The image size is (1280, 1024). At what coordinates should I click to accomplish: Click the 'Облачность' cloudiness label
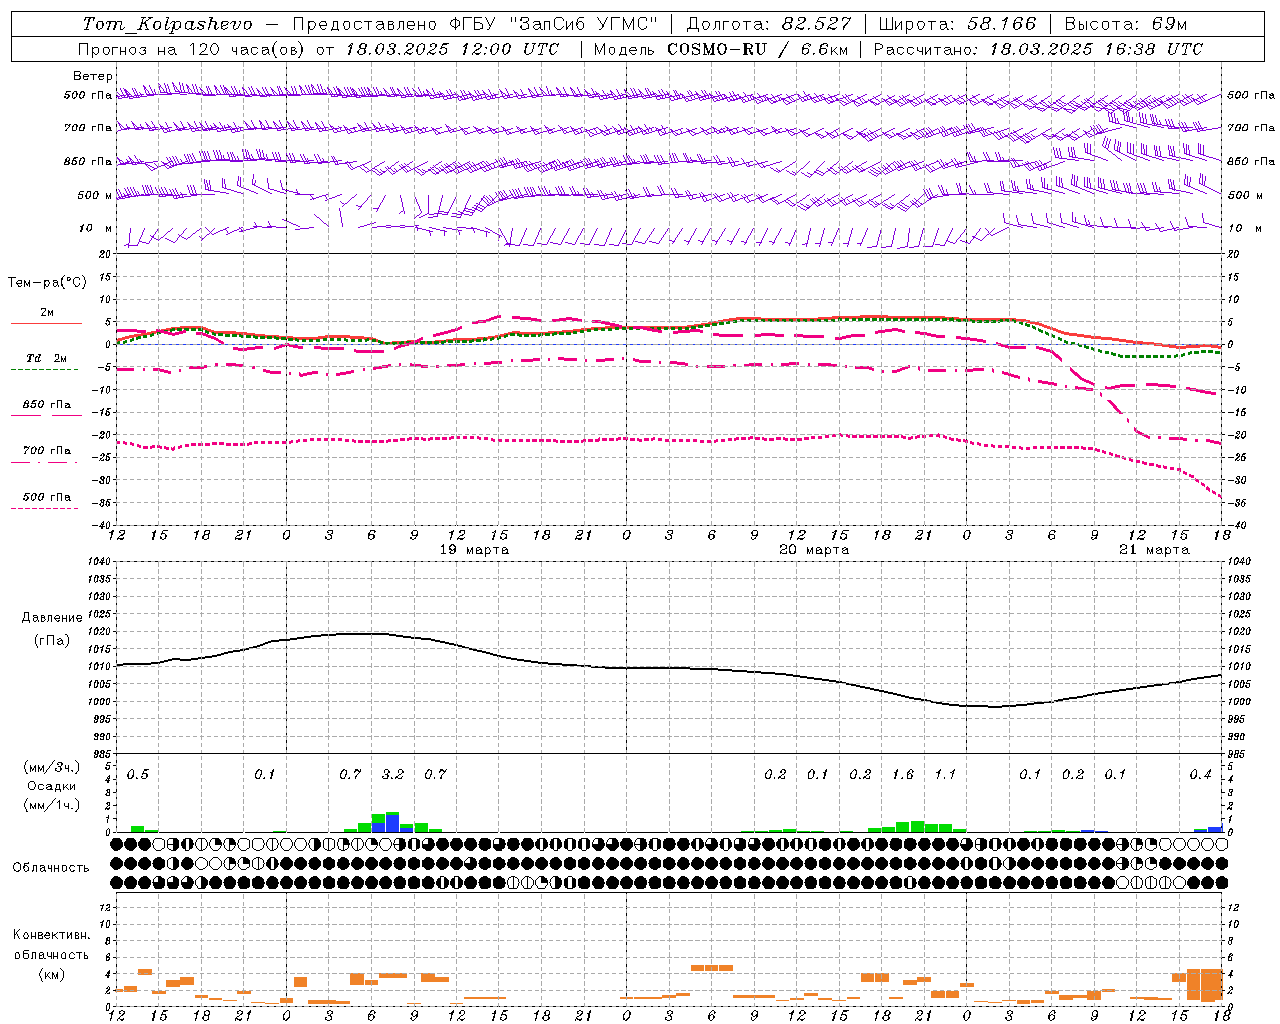tap(51, 868)
